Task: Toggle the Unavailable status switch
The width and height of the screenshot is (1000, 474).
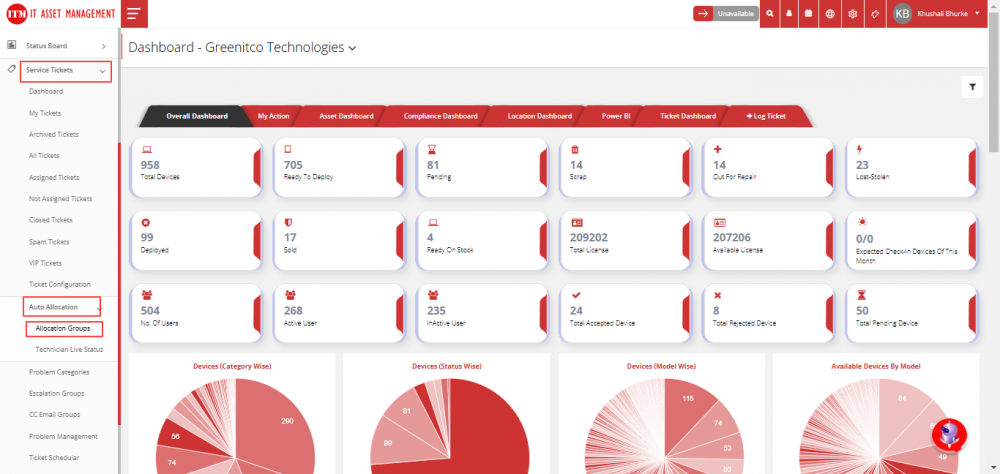Action: pos(725,14)
